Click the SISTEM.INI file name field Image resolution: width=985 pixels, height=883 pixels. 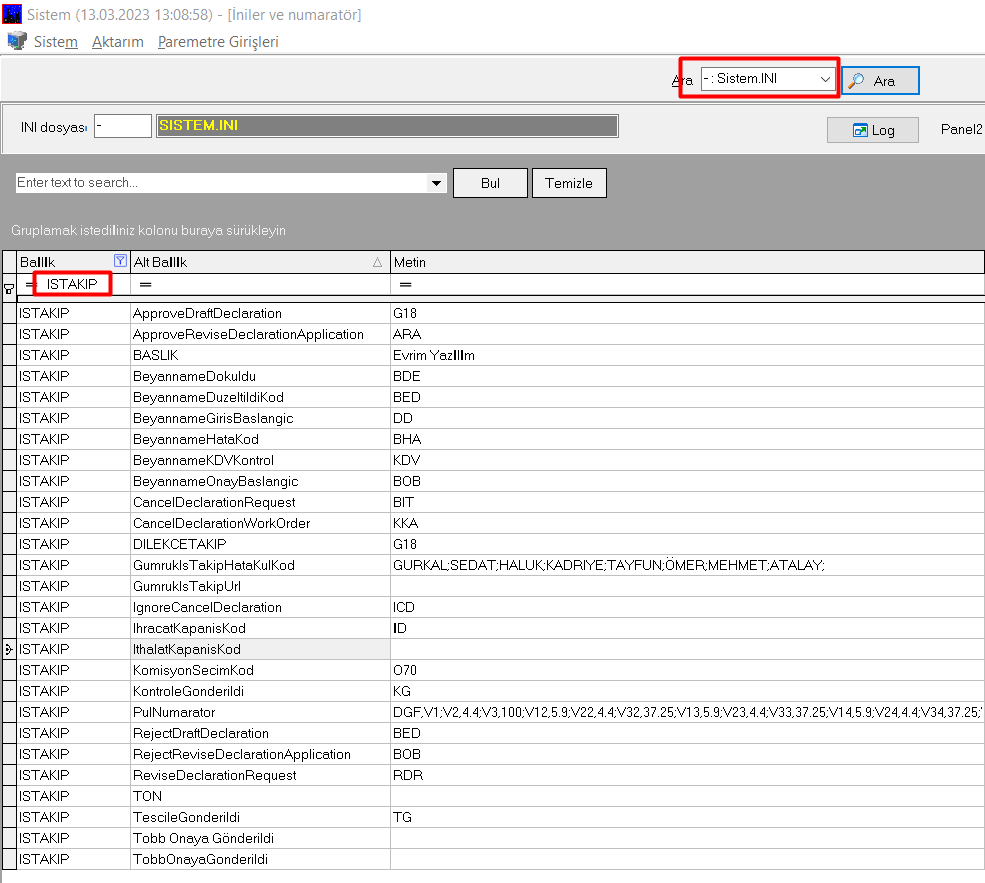pos(387,126)
